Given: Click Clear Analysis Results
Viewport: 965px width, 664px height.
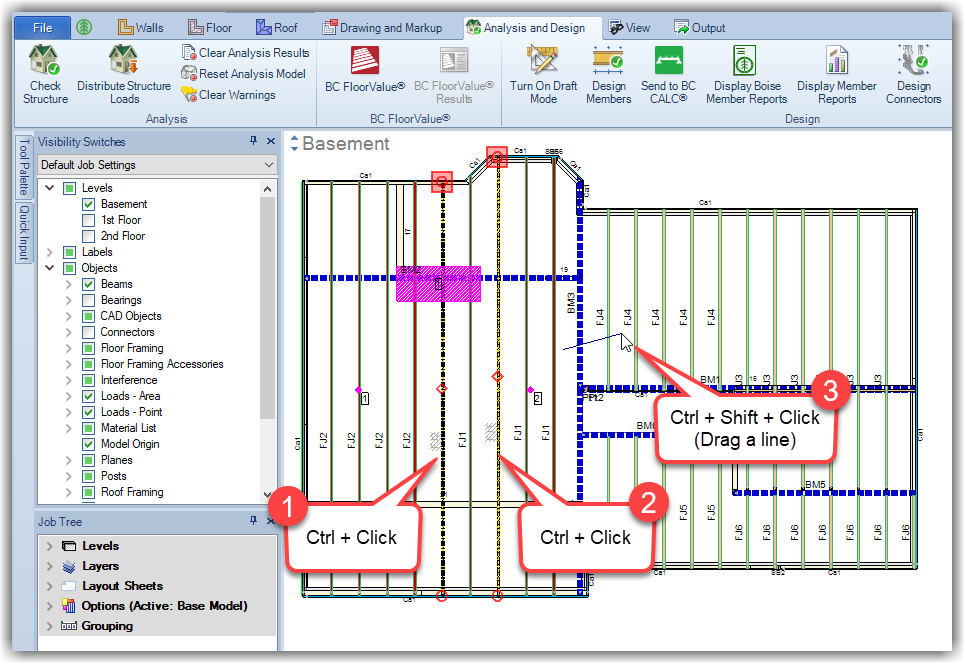Looking at the screenshot, I should pyautogui.click(x=245, y=52).
